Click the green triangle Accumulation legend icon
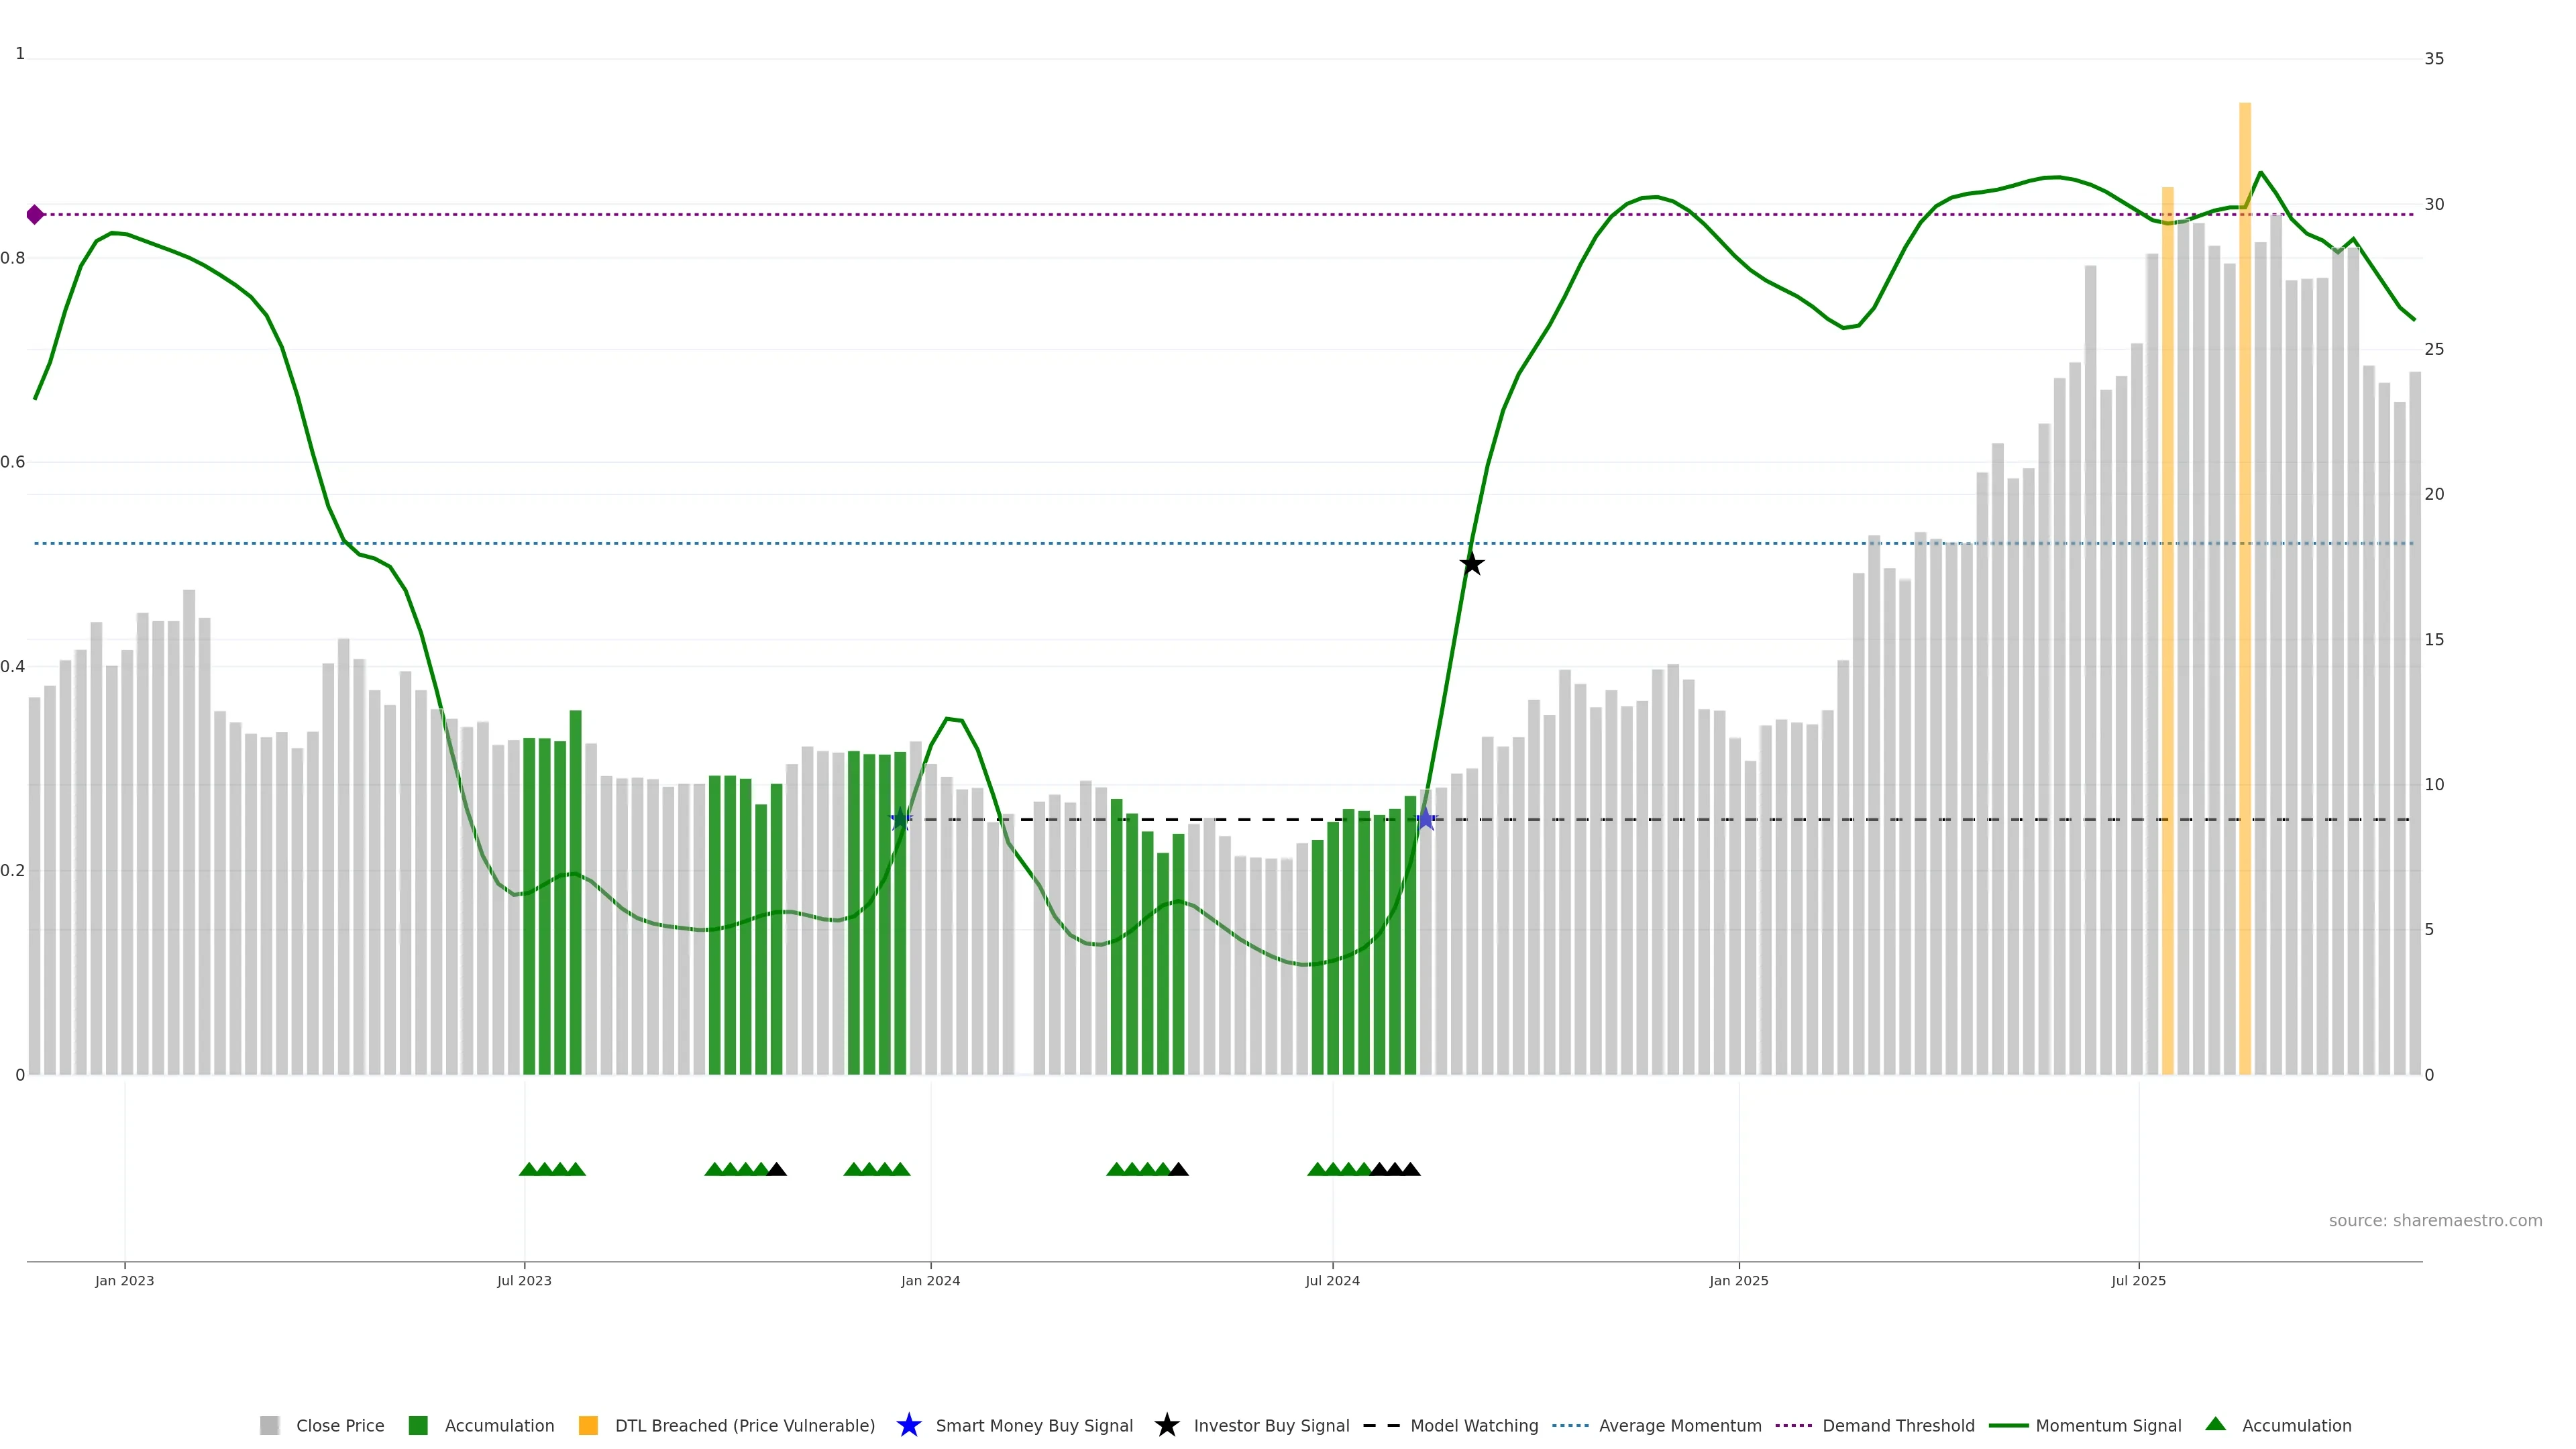The height and width of the screenshot is (1449, 2576). pos(2215,1424)
